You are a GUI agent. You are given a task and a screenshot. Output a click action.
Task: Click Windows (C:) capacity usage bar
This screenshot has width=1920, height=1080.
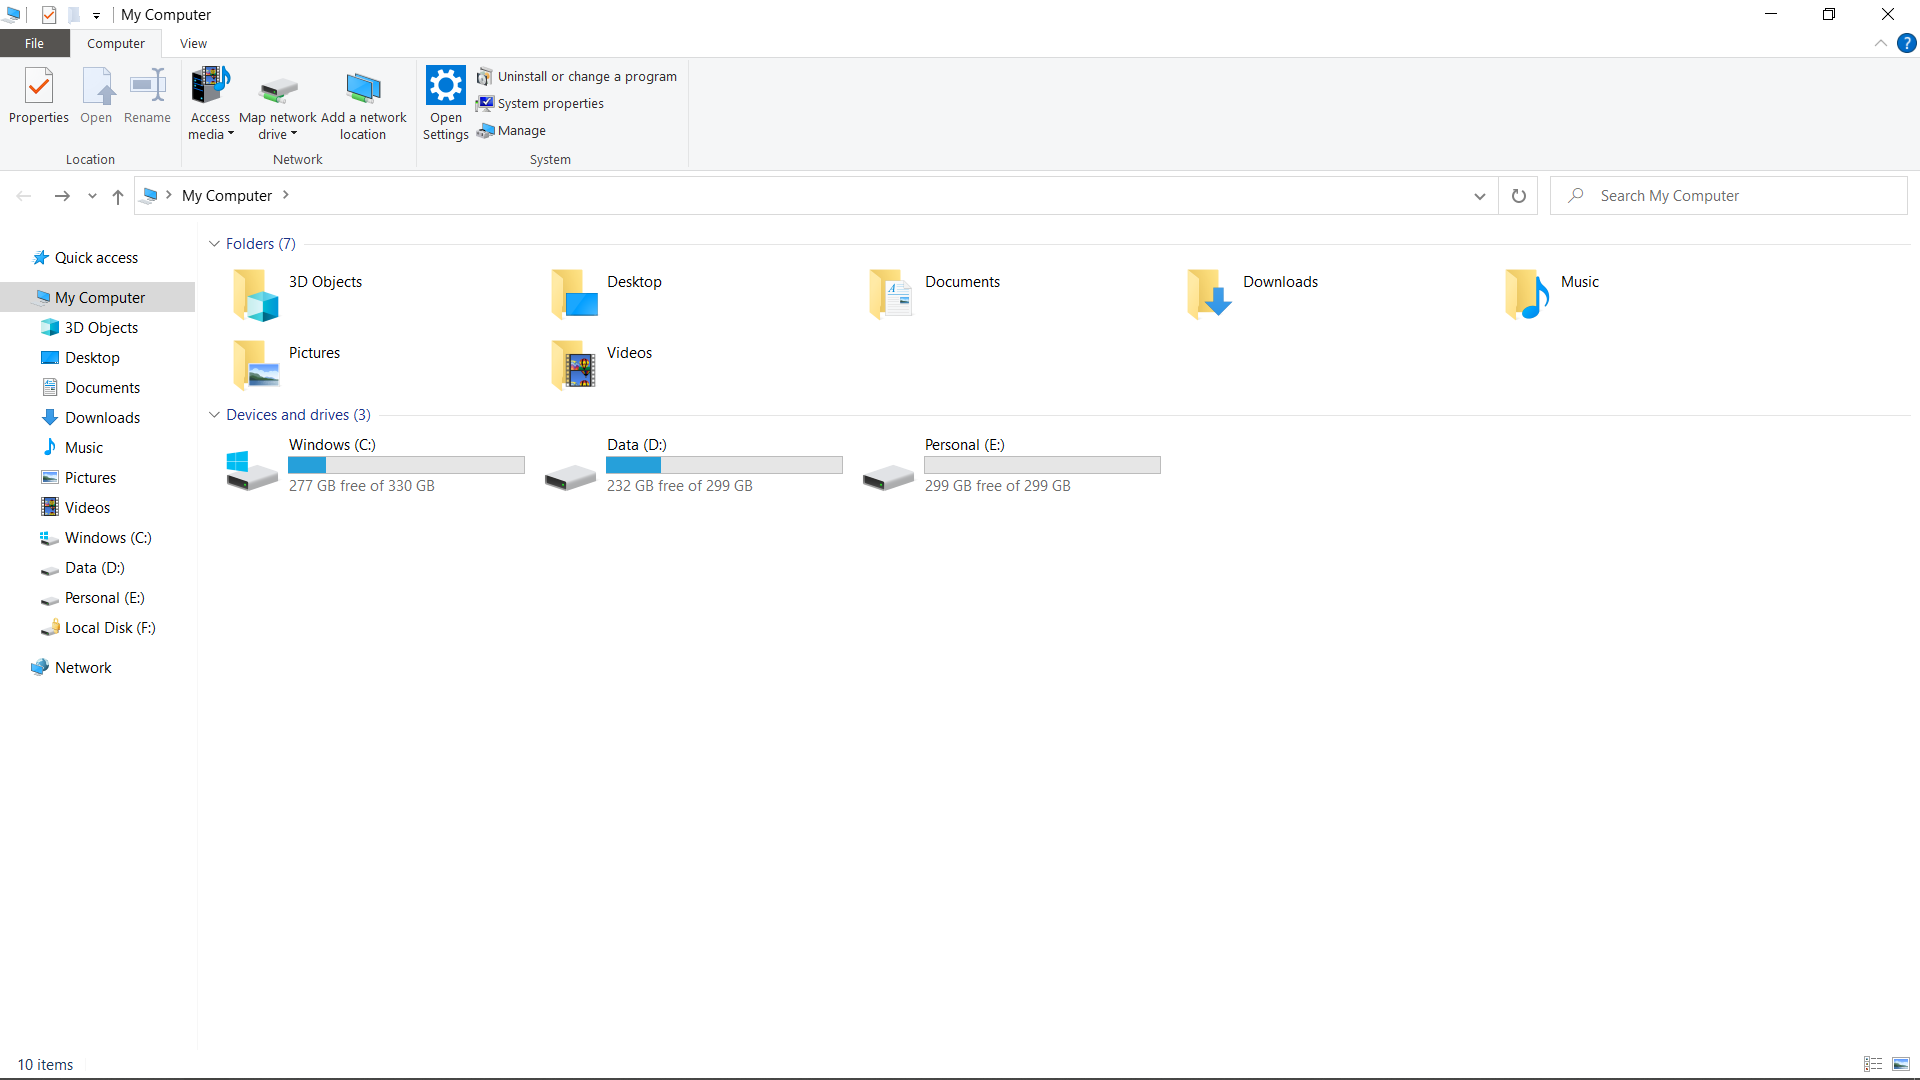point(406,465)
